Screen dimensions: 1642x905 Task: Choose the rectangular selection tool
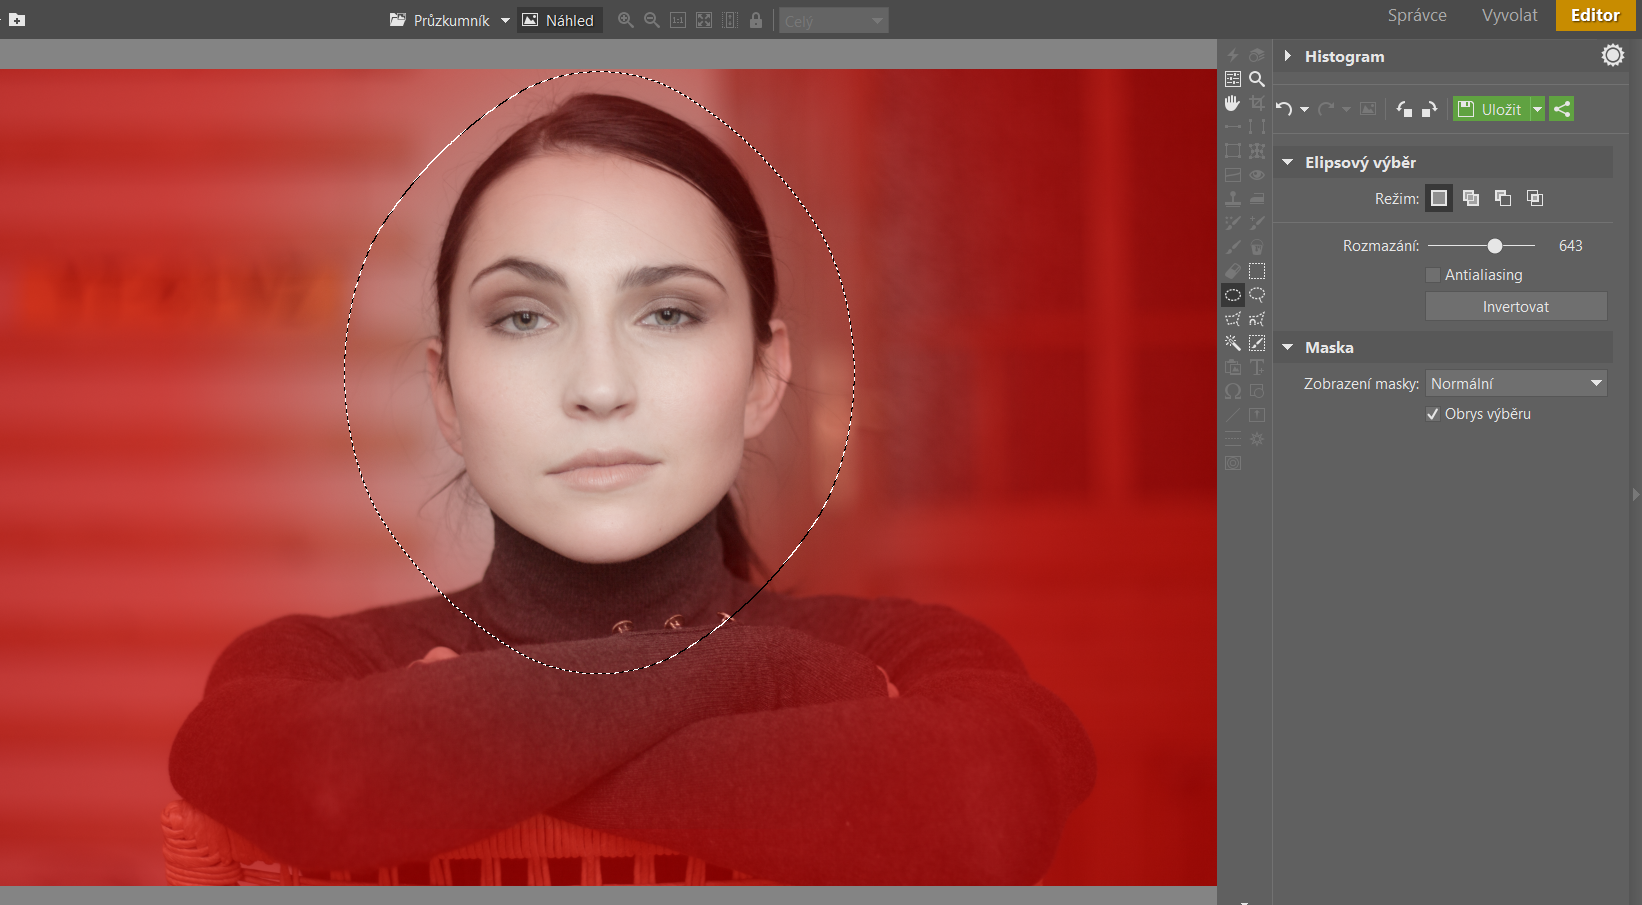(x=1257, y=271)
